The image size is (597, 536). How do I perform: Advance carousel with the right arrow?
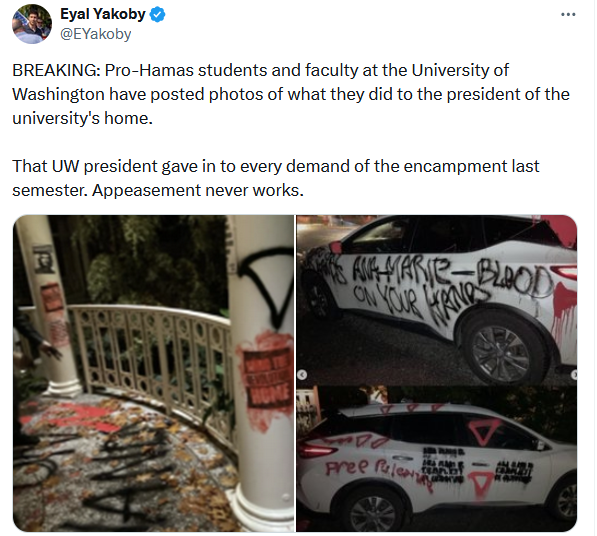click(x=574, y=375)
